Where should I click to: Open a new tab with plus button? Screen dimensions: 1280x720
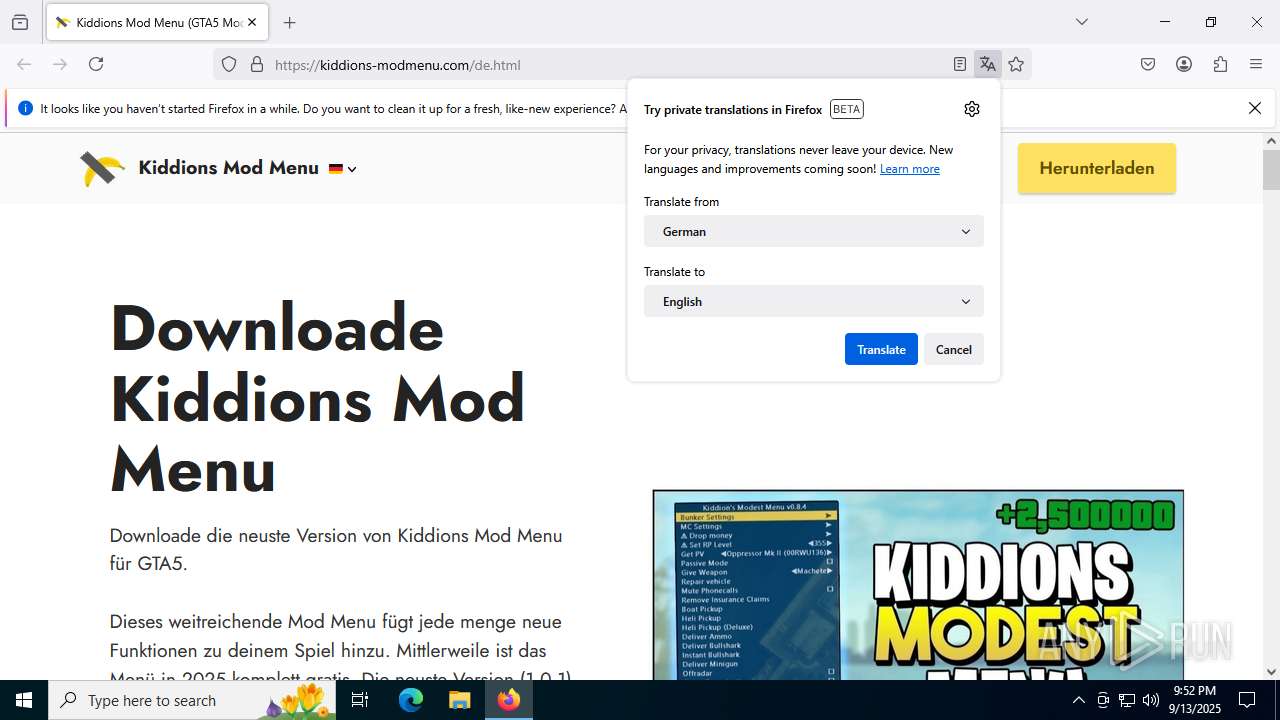(289, 22)
